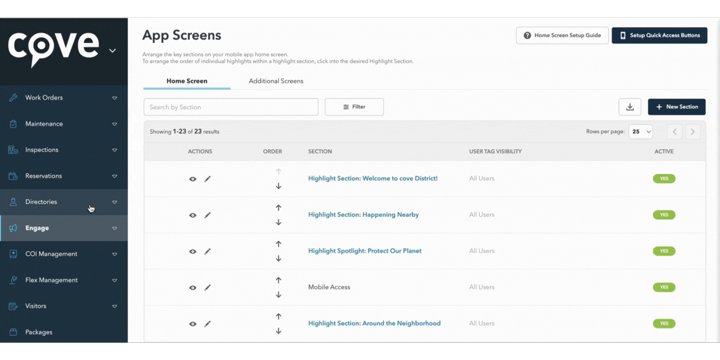View the Welcome to cove District section
720x360 pixels.
(193, 179)
